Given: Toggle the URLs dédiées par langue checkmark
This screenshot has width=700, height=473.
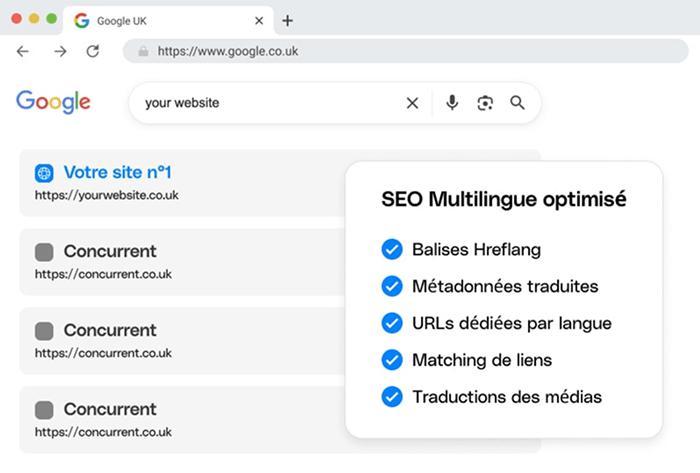Looking at the screenshot, I should click(x=392, y=323).
